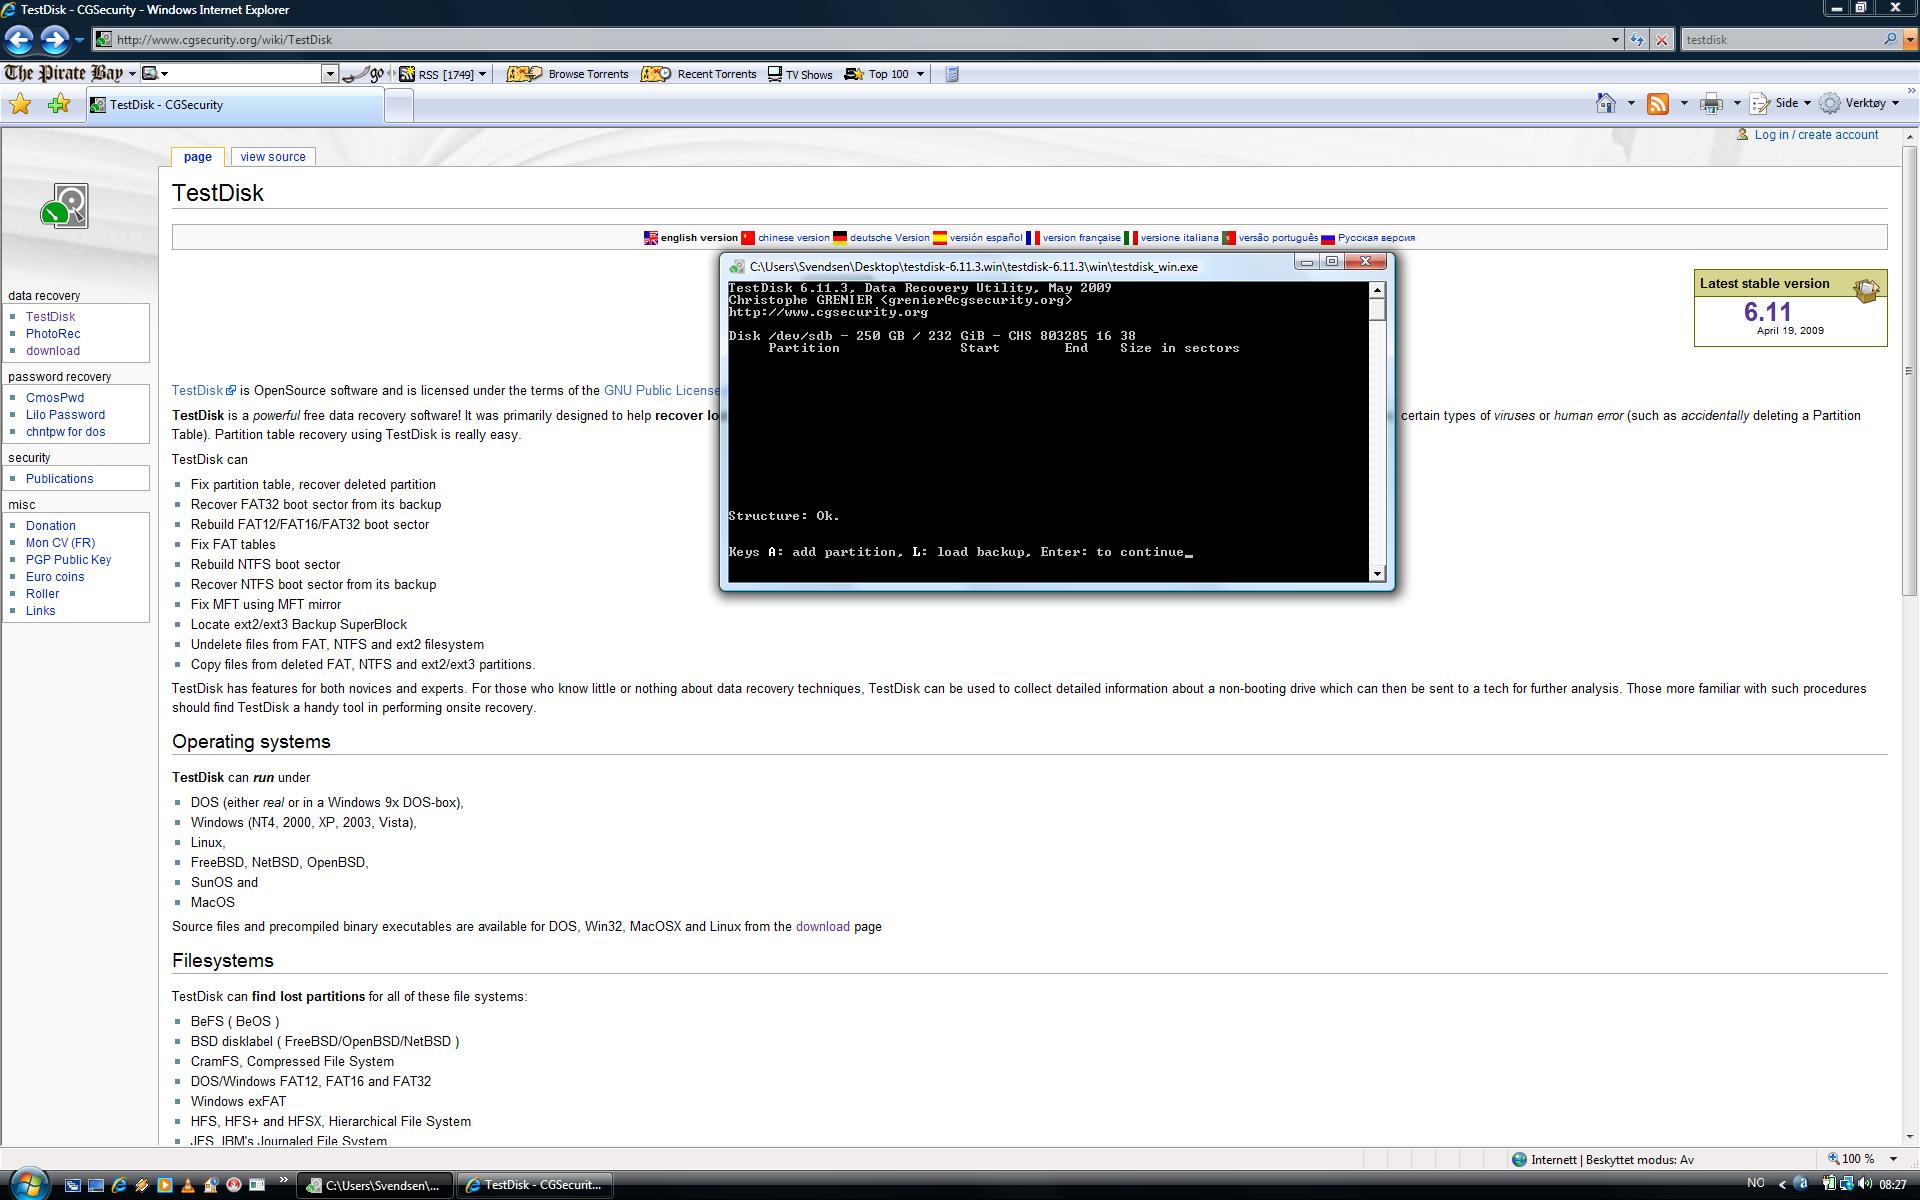This screenshot has height=1200, width=1920.
Task: Run the search with the magnifier icon
Action: point(1890,40)
